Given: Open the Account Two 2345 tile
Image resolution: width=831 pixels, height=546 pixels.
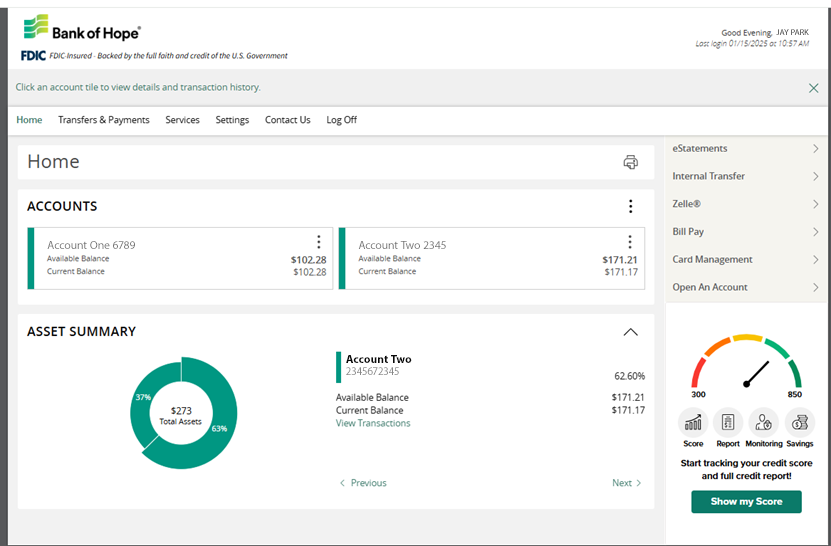Looking at the screenshot, I should point(492,259).
